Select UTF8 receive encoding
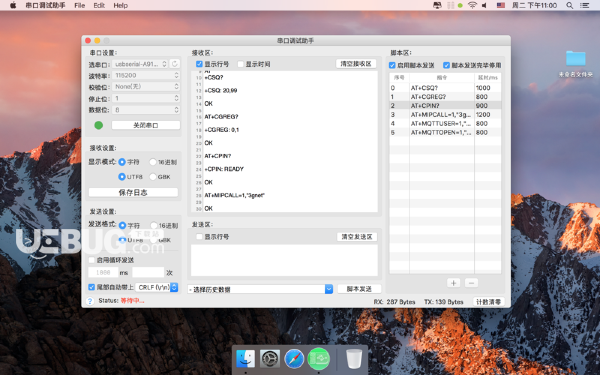Image resolution: width=600 pixels, height=375 pixels. coord(122,176)
